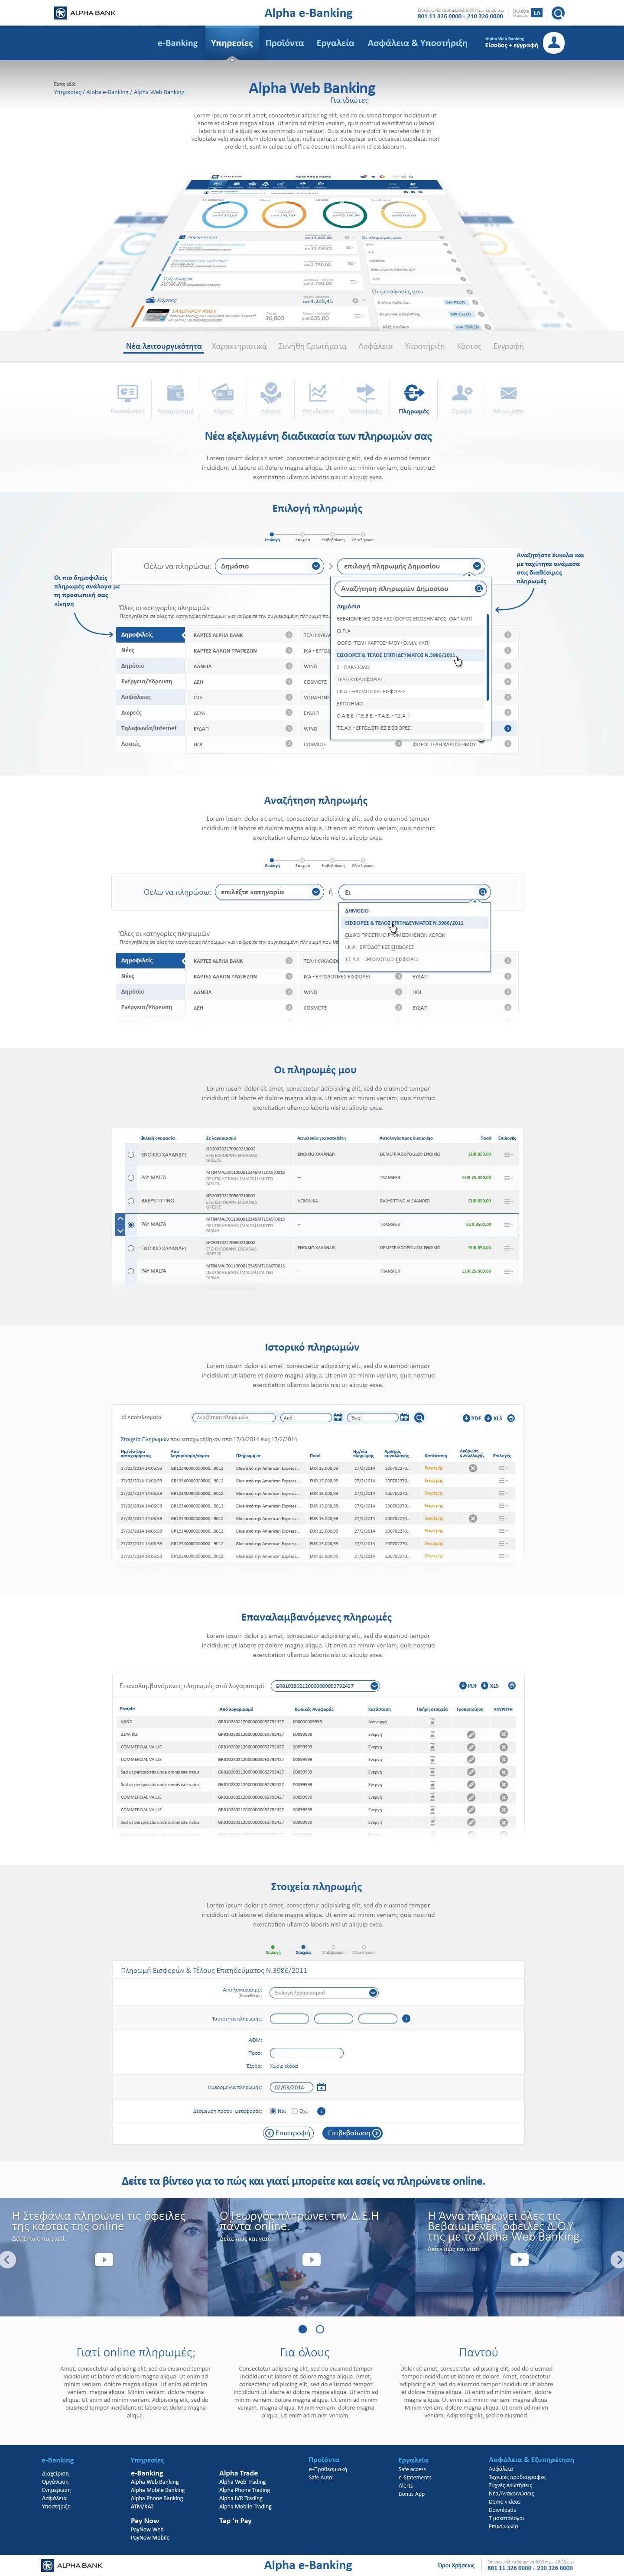624x2576 pixels.
Task: Select the Δάνεια handshake icon
Action: 271,393
